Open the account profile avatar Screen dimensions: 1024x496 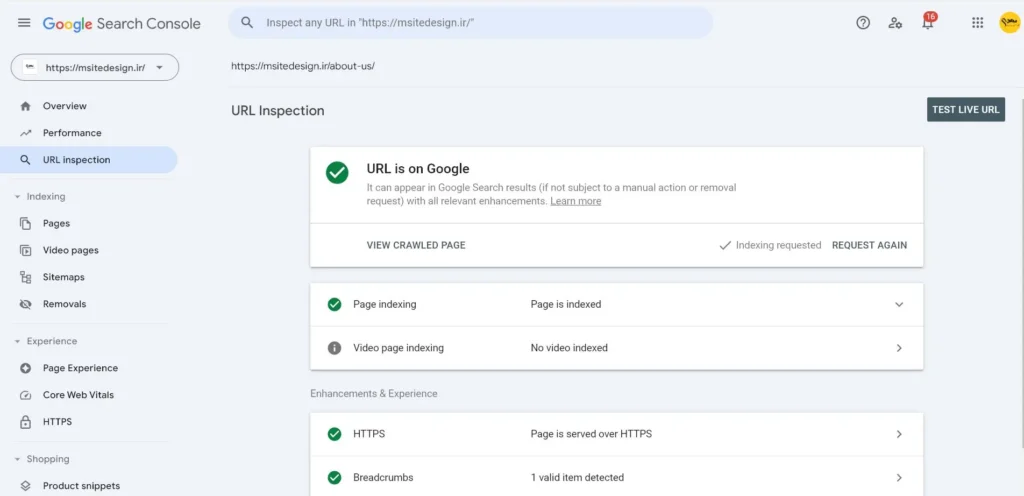[1009, 23]
